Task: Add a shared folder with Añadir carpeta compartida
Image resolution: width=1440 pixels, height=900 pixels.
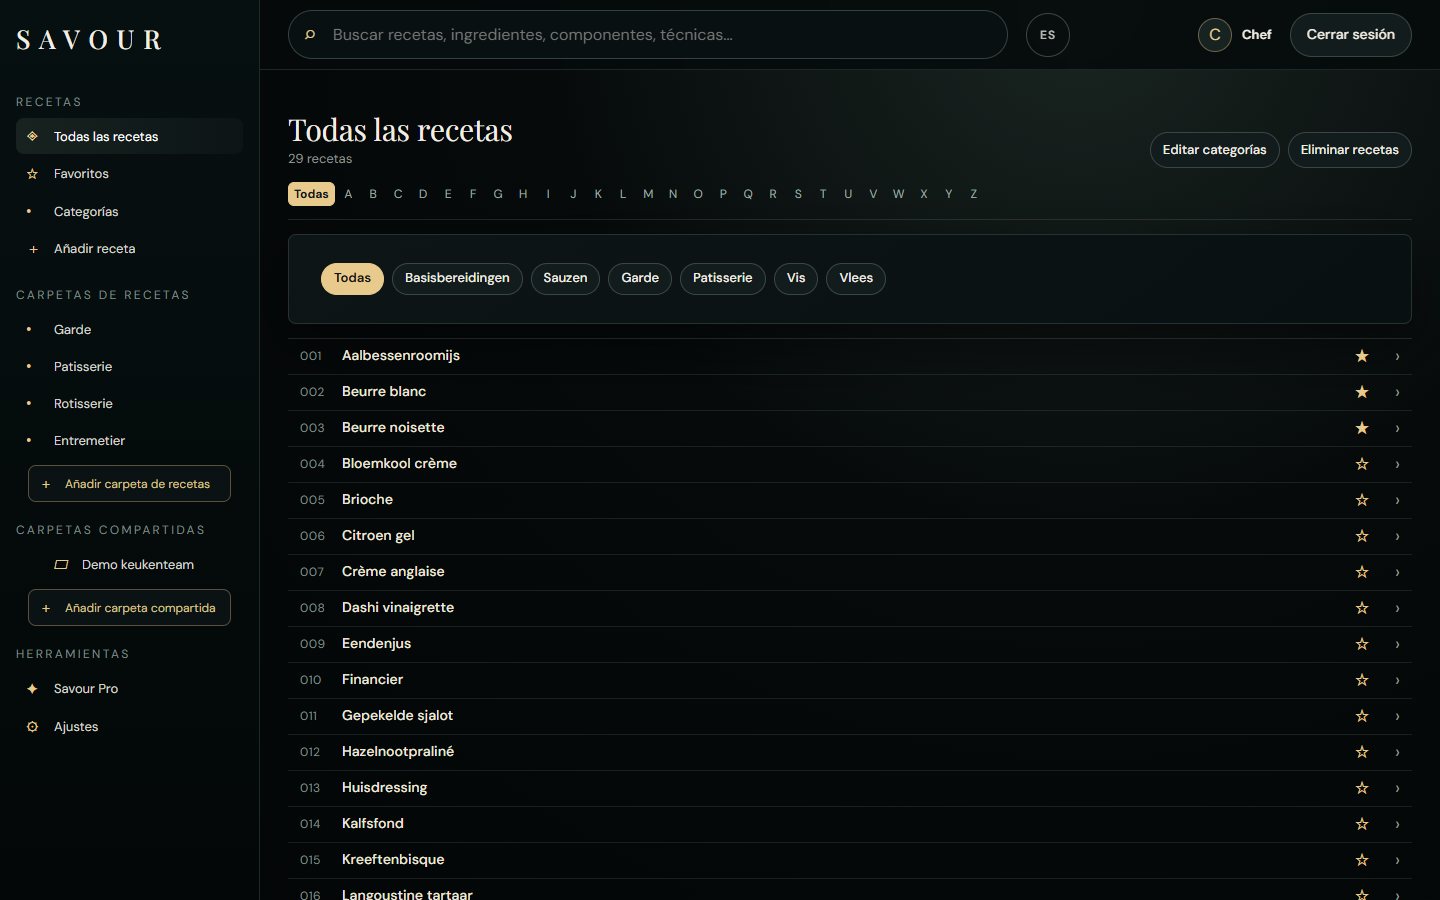Action: pos(129,608)
